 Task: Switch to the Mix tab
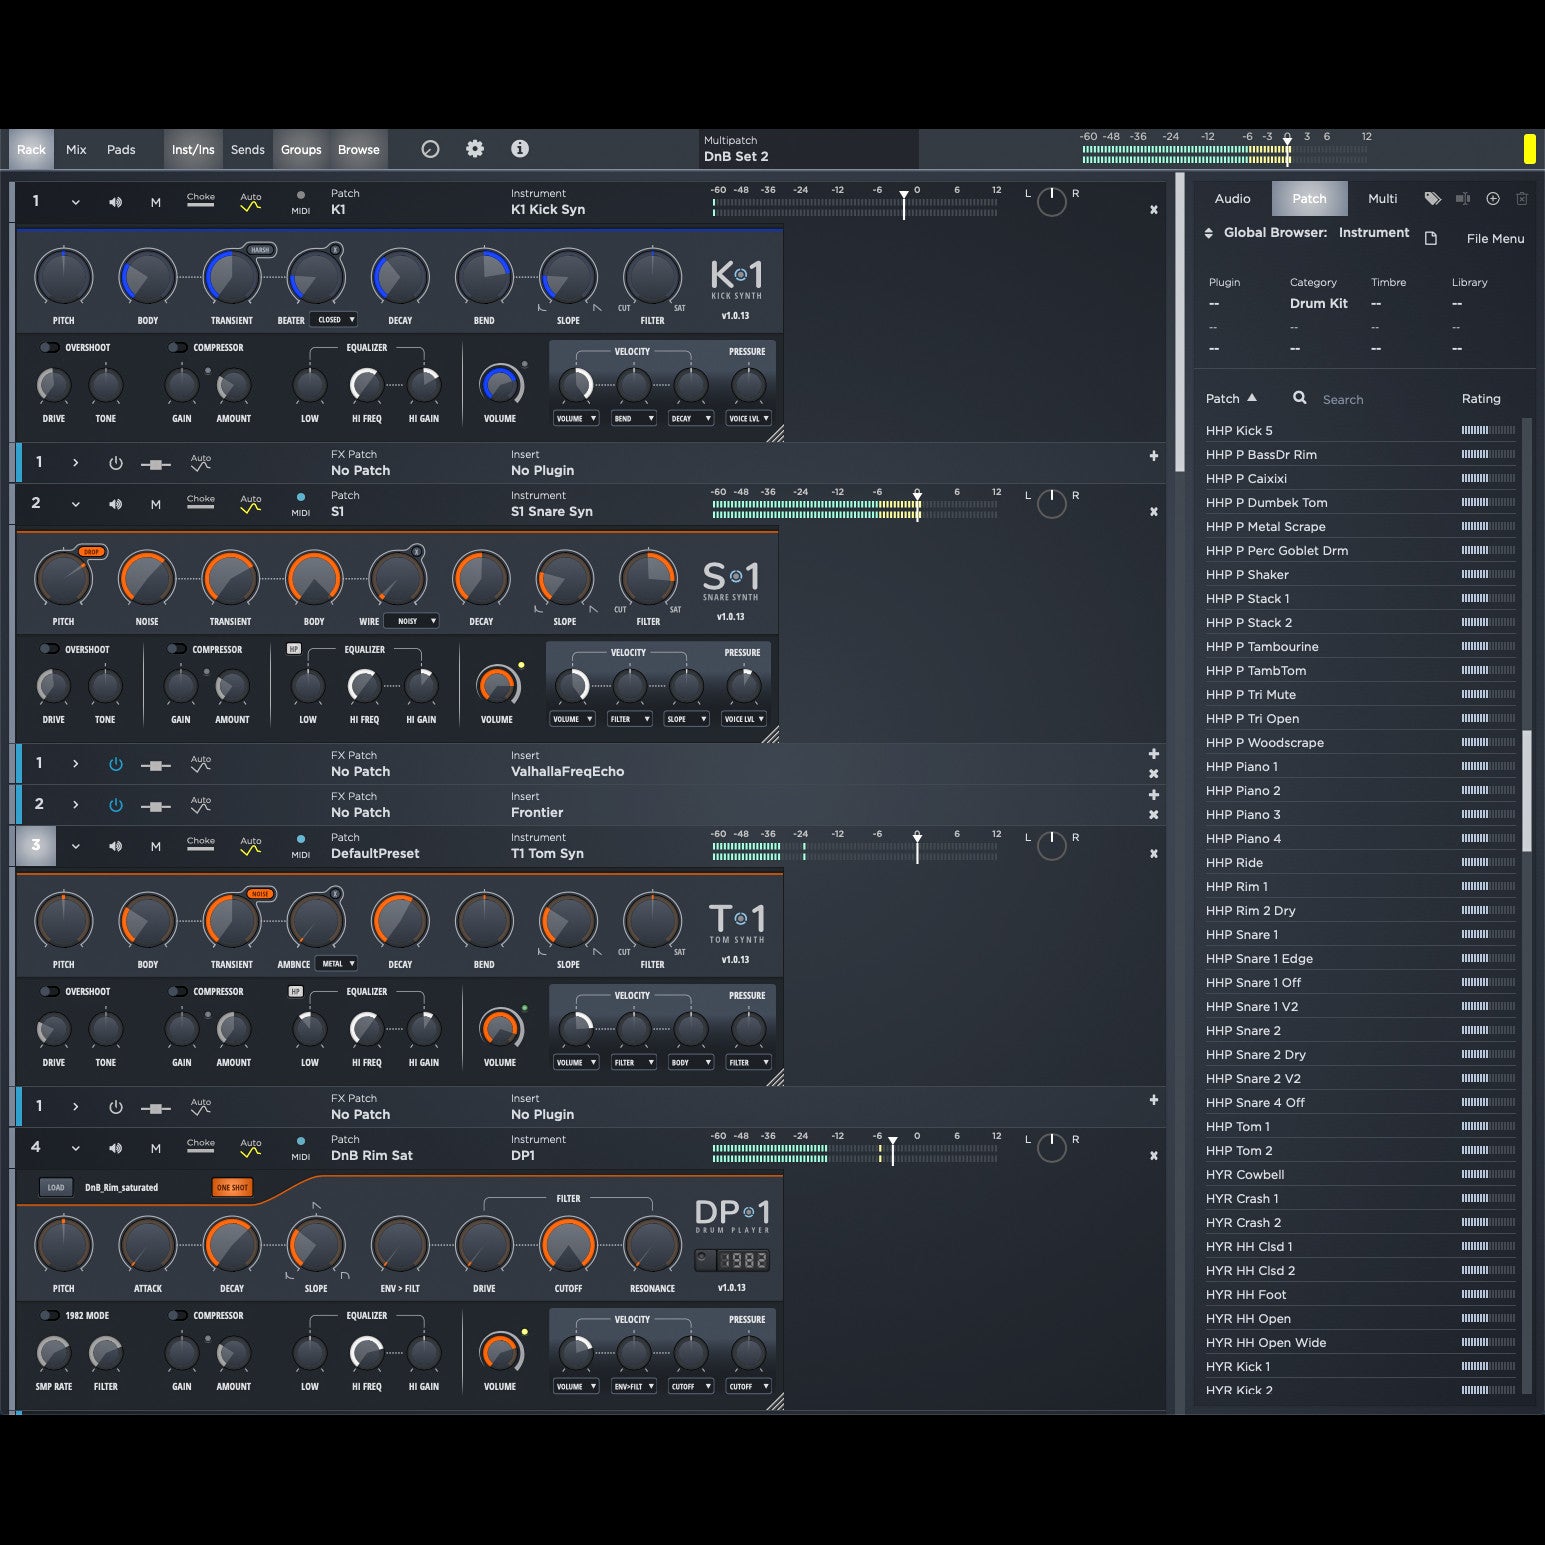coord(76,150)
